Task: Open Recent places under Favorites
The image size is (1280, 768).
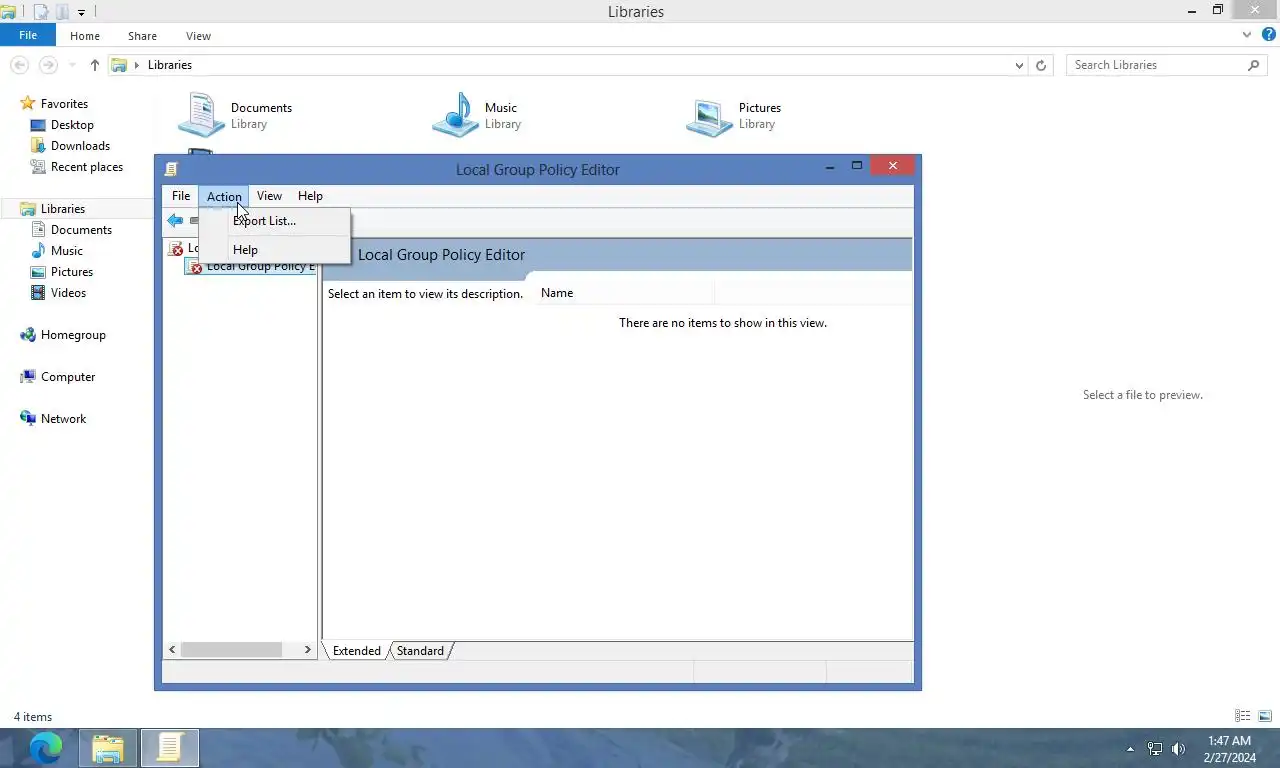Action: click(x=87, y=167)
